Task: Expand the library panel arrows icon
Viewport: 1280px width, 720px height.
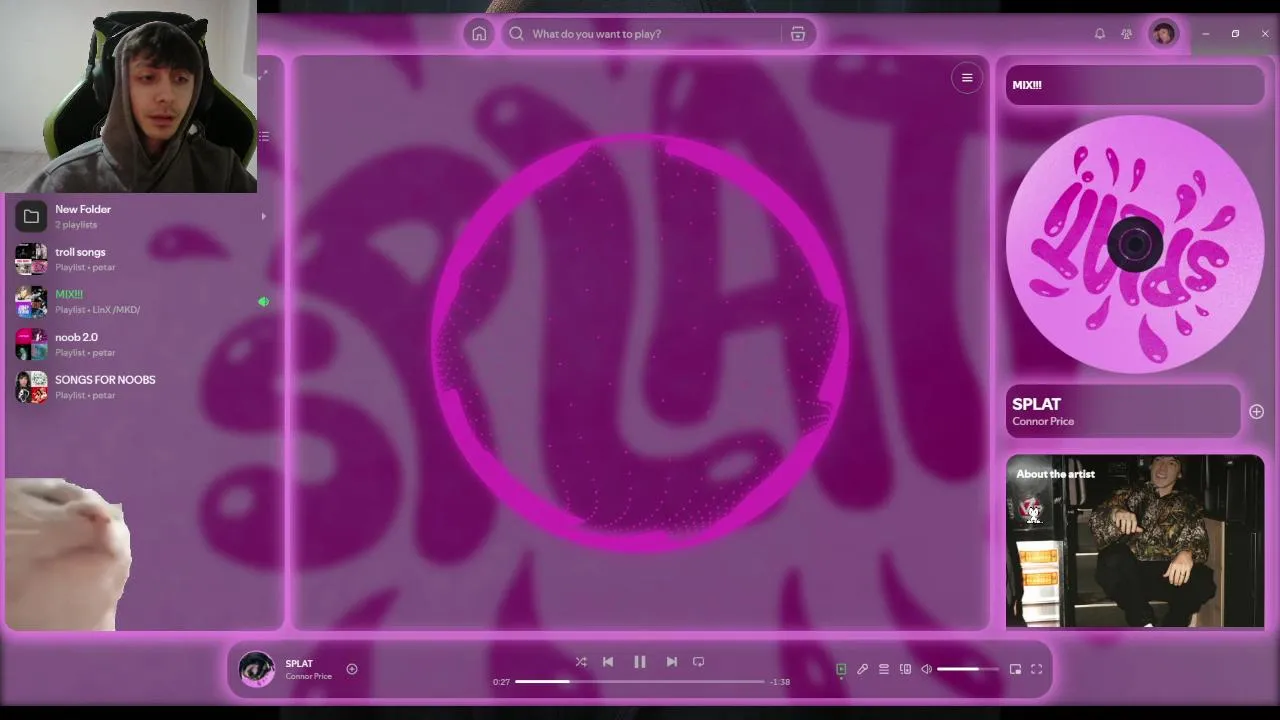Action: (x=263, y=75)
